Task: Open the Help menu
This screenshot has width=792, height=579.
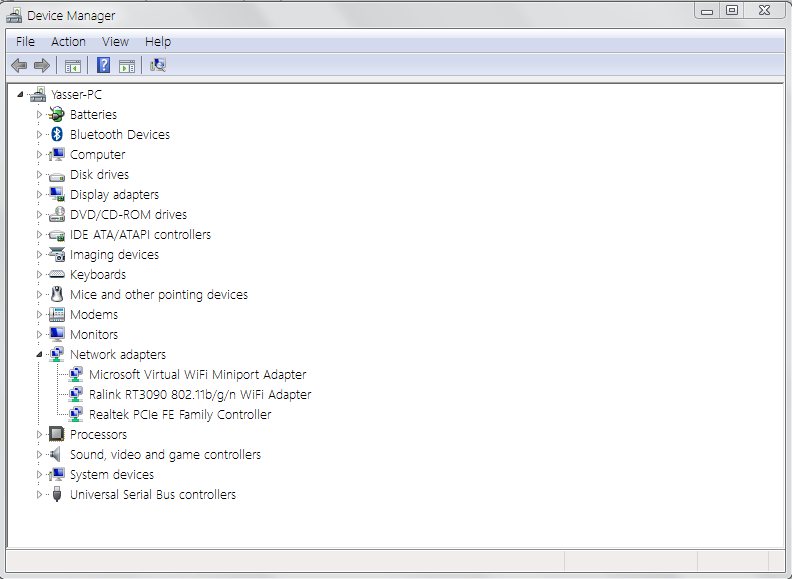Action: [158, 41]
